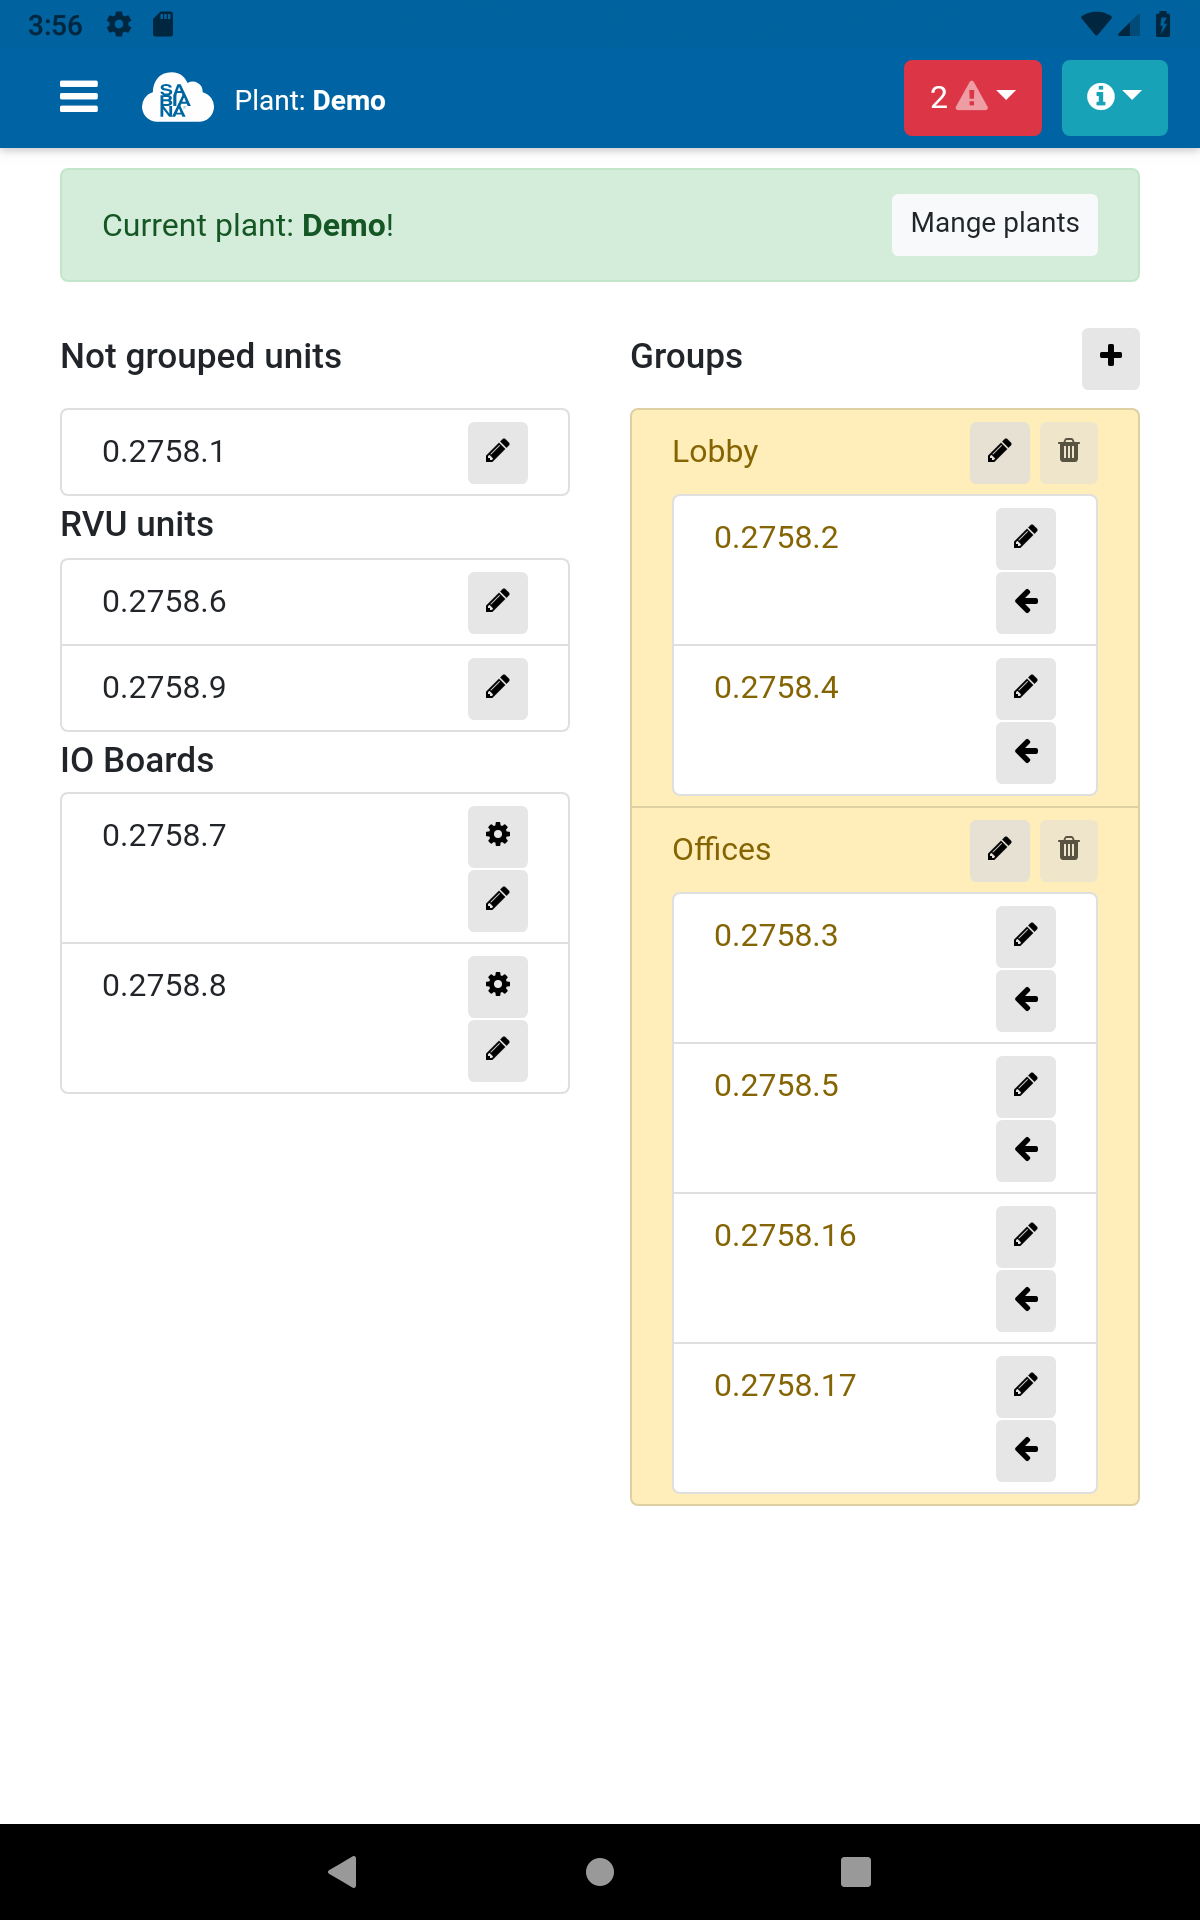Image resolution: width=1200 pixels, height=1920 pixels.
Task: Select unit 0.2758.16 in Offices
Action: [785, 1236]
